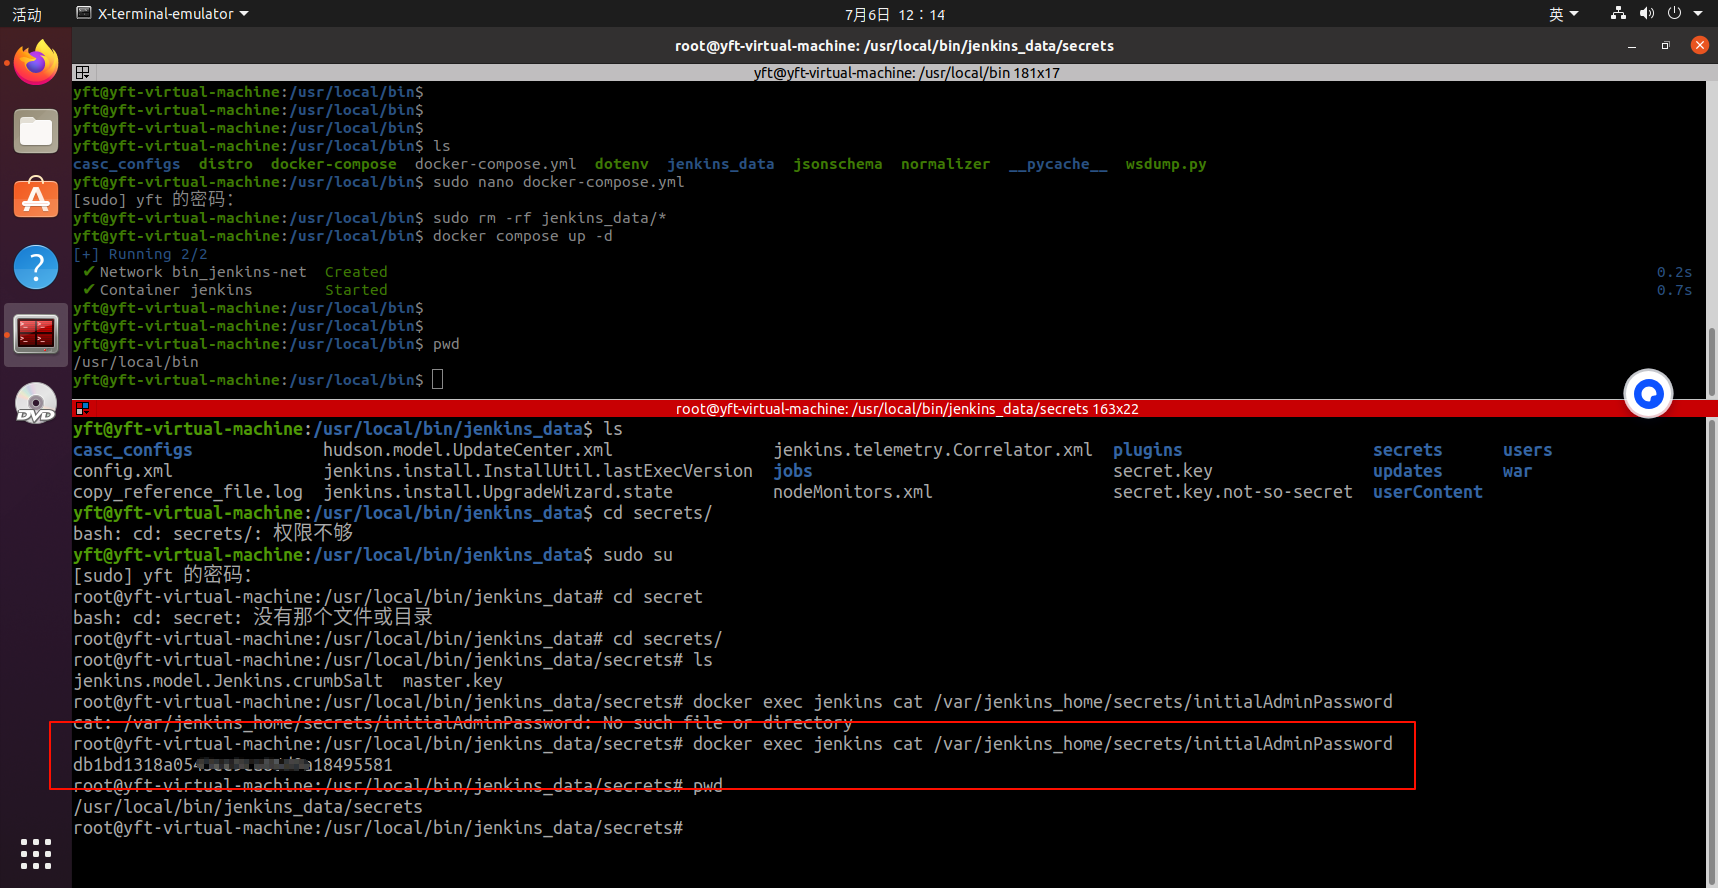Maximize the terminal window
The image size is (1718, 888).
coord(1665,46)
